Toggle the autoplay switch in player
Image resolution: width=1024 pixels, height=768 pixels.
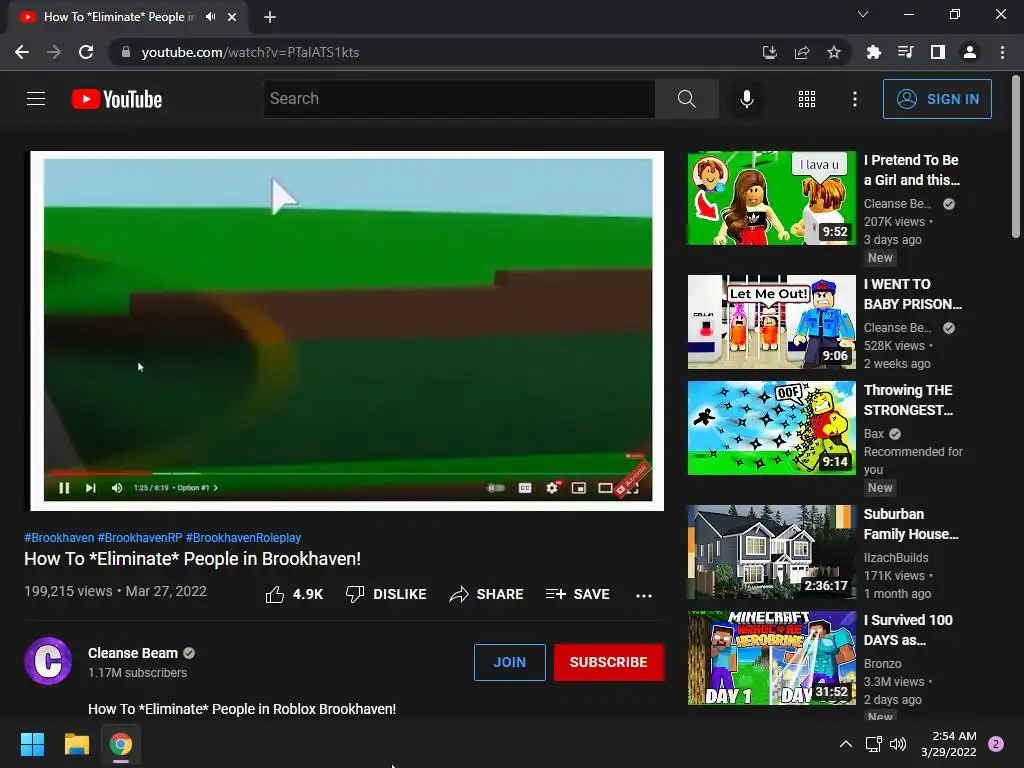pos(496,488)
